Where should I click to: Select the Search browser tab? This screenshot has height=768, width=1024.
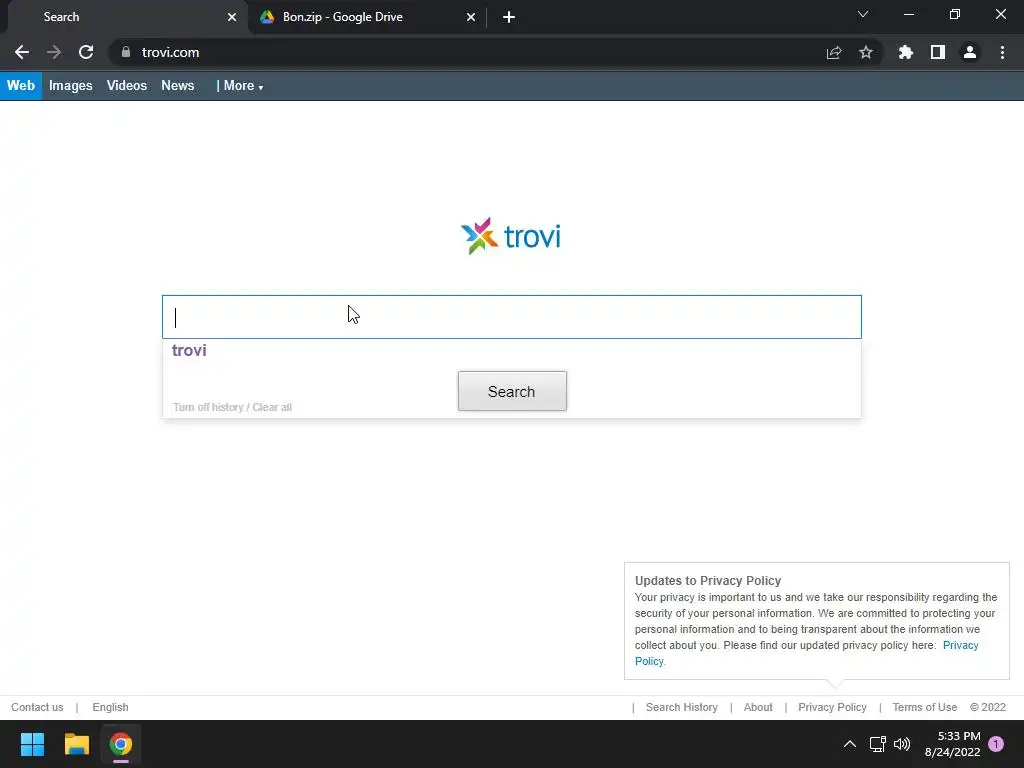127,17
